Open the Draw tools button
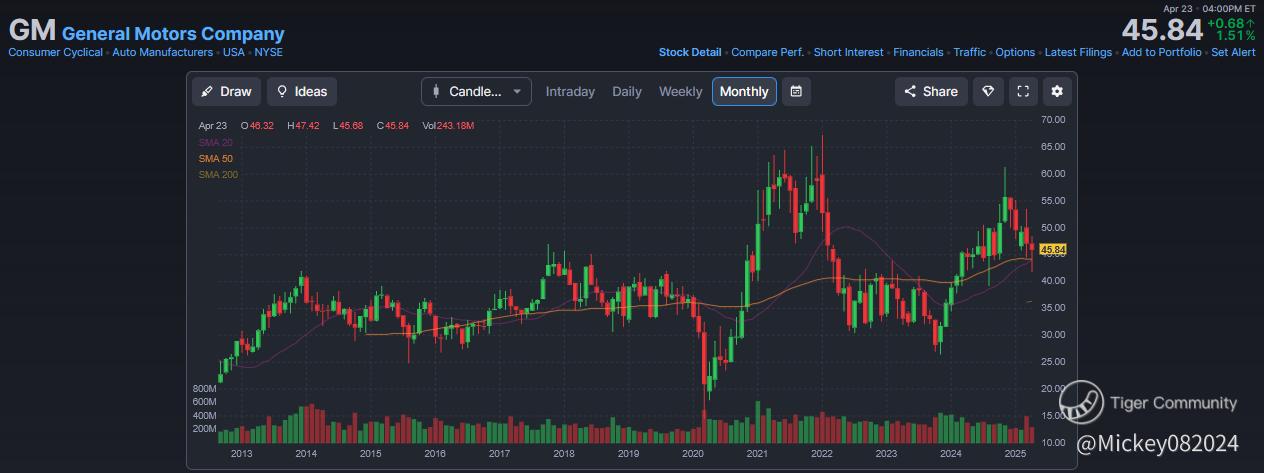The image size is (1264, 473). click(226, 91)
